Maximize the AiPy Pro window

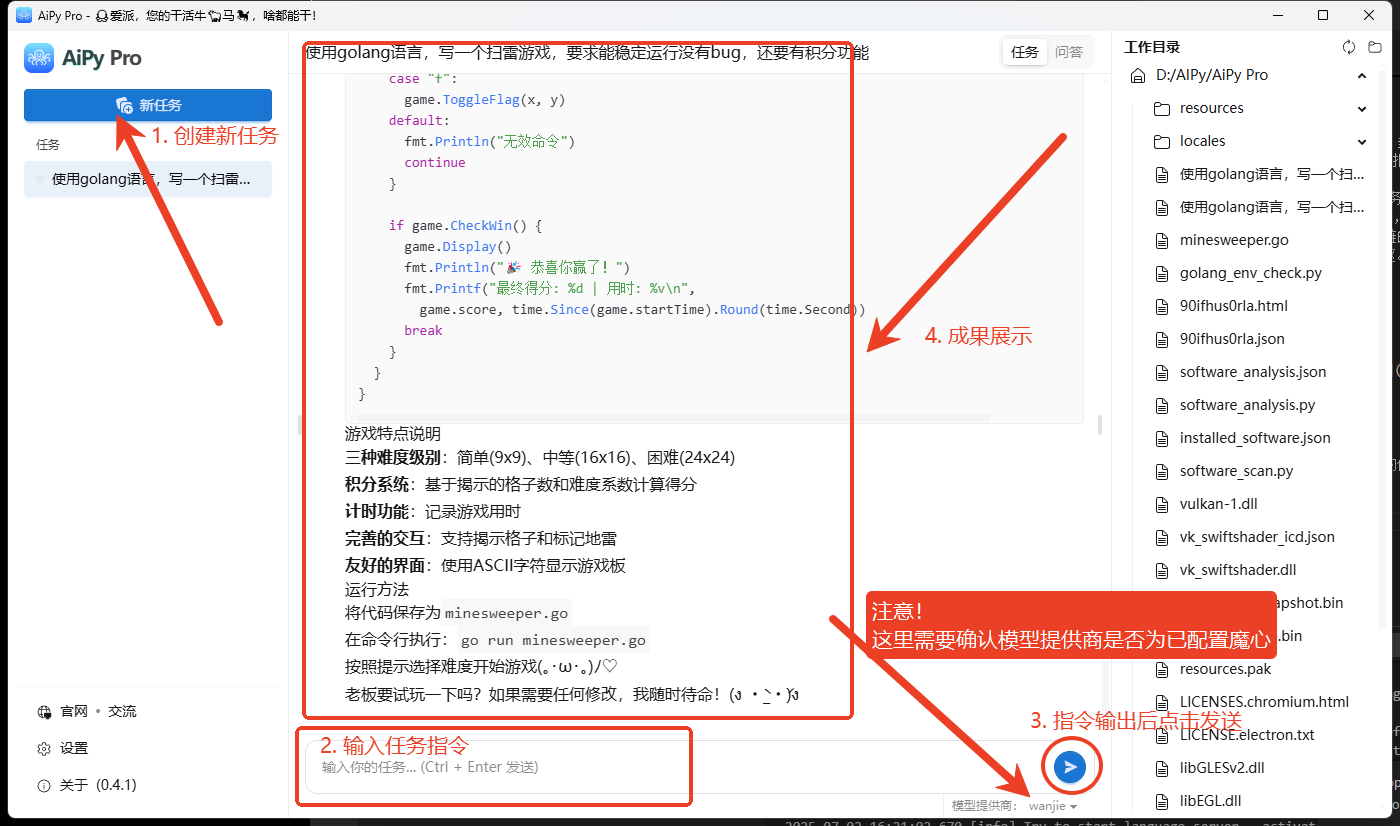pyautogui.click(x=1323, y=15)
